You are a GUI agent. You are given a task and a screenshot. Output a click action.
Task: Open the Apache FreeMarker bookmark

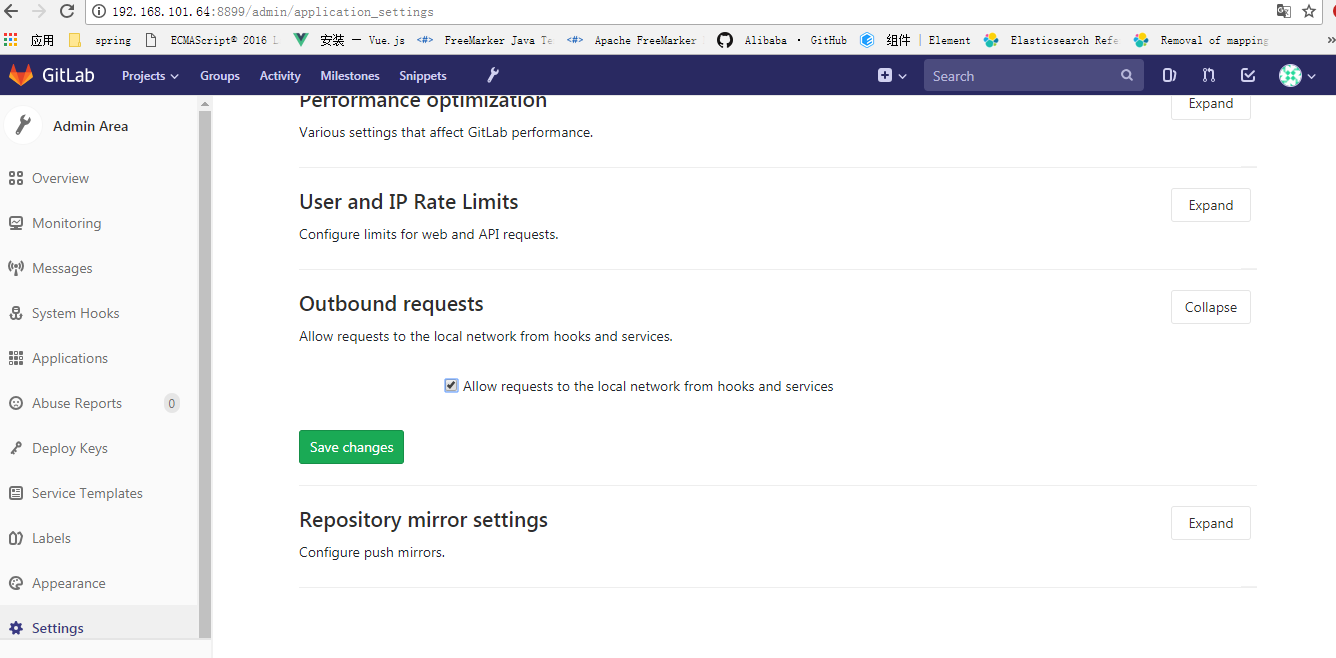(632, 40)
